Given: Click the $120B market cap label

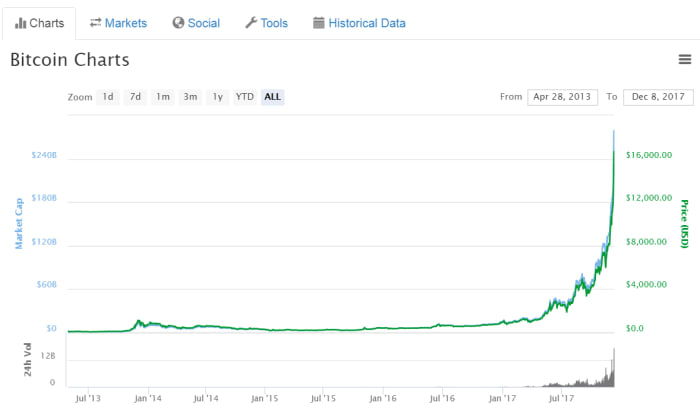Looking at the screenshot, I should tap(44, 242).
